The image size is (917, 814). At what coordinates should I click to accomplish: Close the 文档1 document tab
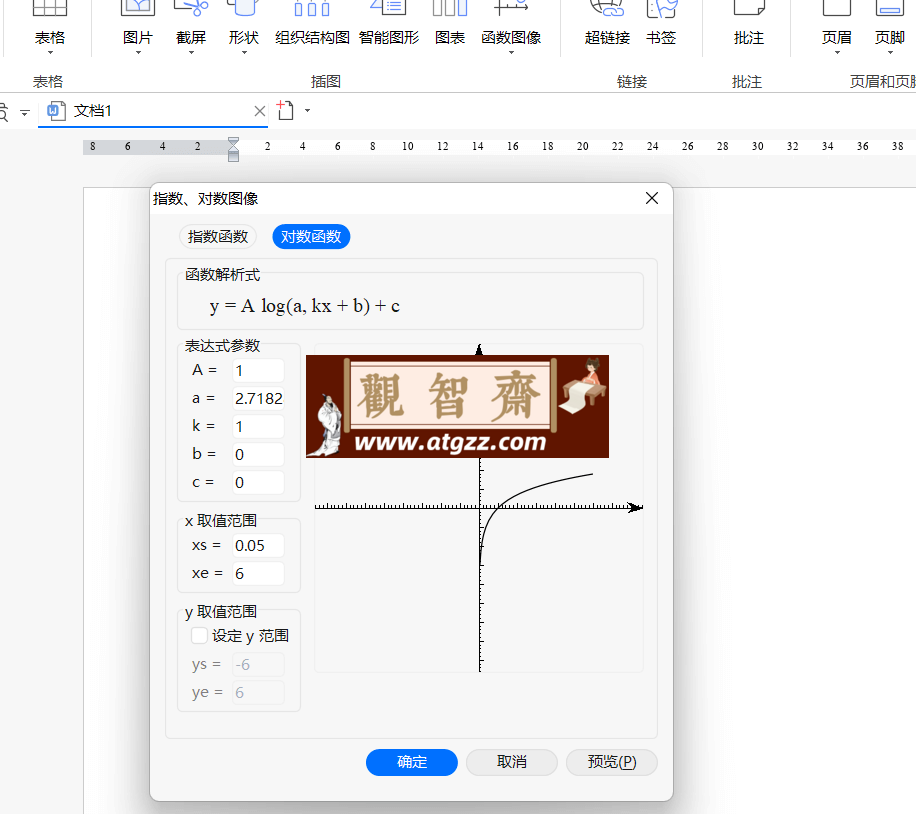(x=260, y=111)
